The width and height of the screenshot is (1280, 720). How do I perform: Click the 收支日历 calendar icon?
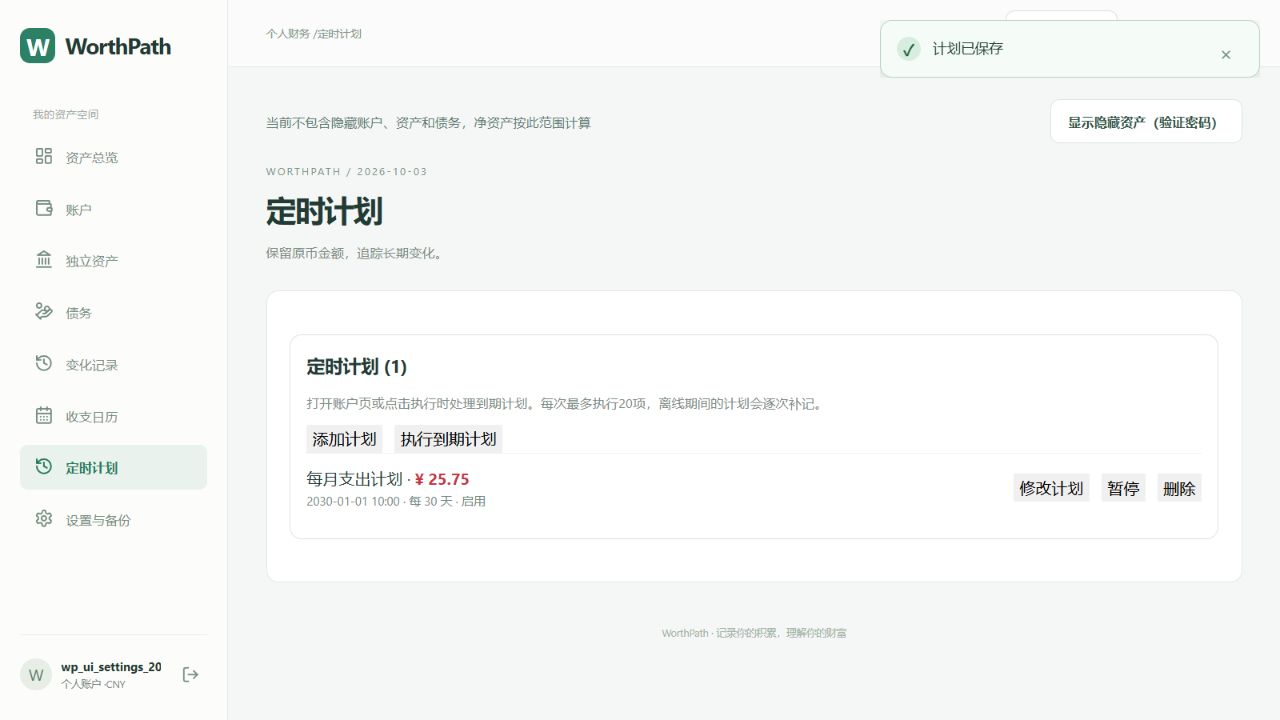coord(44,415)
